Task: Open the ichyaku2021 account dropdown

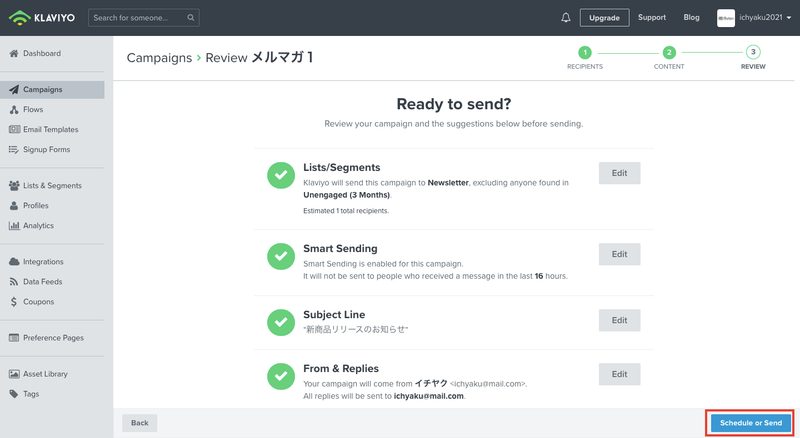Action: click(x=765, y=17)
